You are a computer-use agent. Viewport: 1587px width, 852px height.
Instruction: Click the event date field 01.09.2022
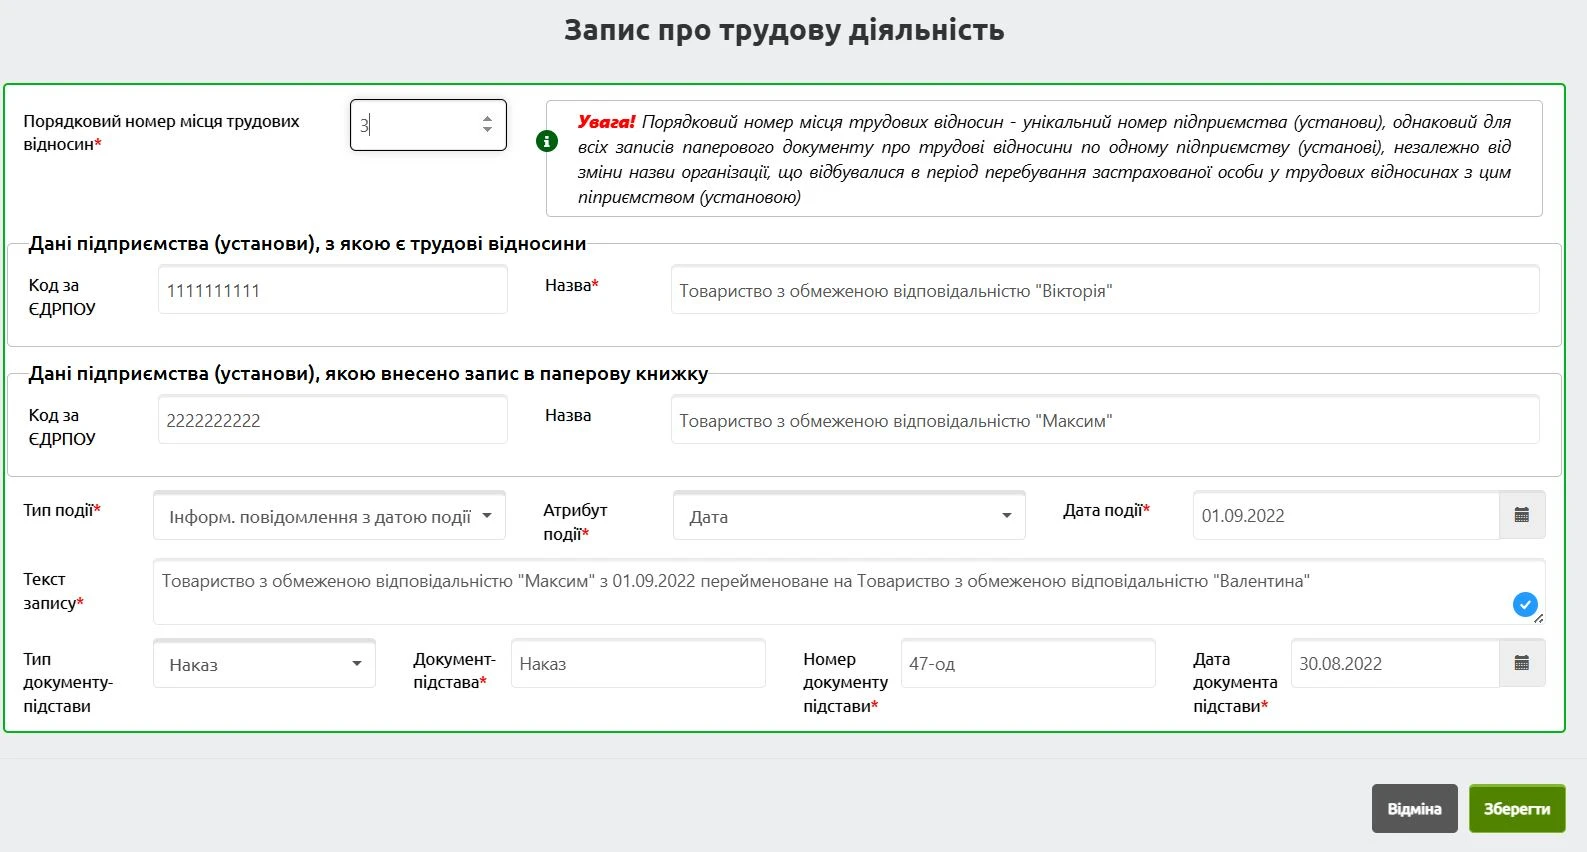1345,516
